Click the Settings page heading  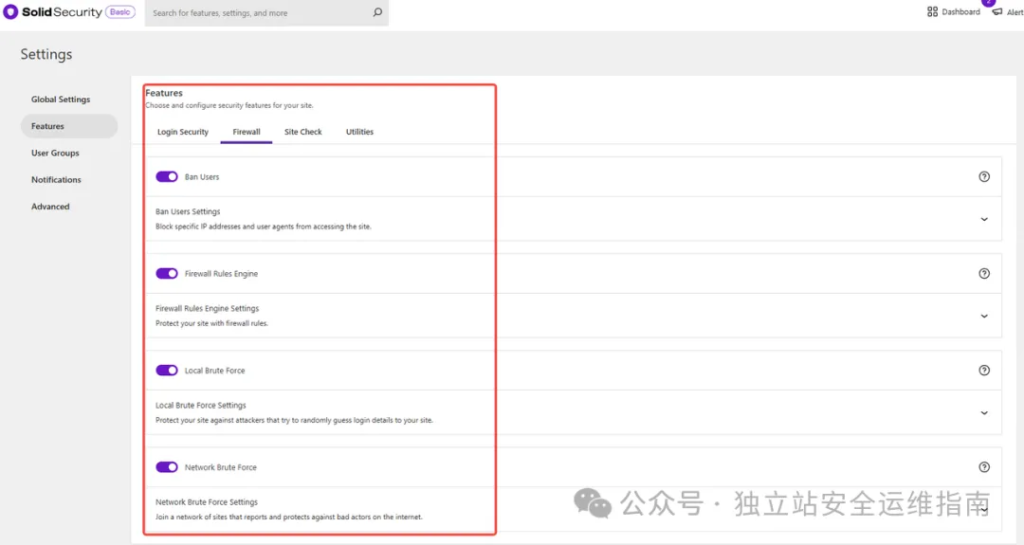(46, 54)
